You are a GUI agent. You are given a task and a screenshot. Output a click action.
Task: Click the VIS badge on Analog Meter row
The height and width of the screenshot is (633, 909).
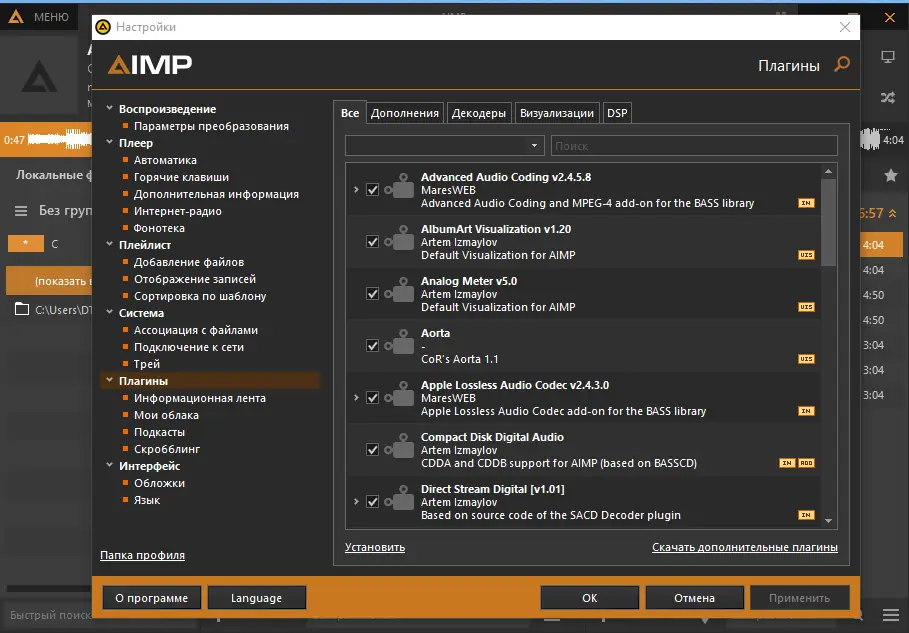pyautogui.click(x=806, y=307)
